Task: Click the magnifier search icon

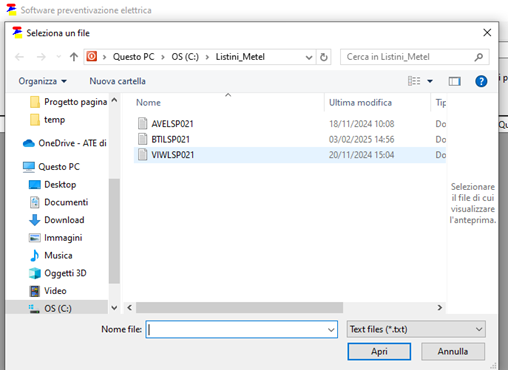Action: pos(479,57)
